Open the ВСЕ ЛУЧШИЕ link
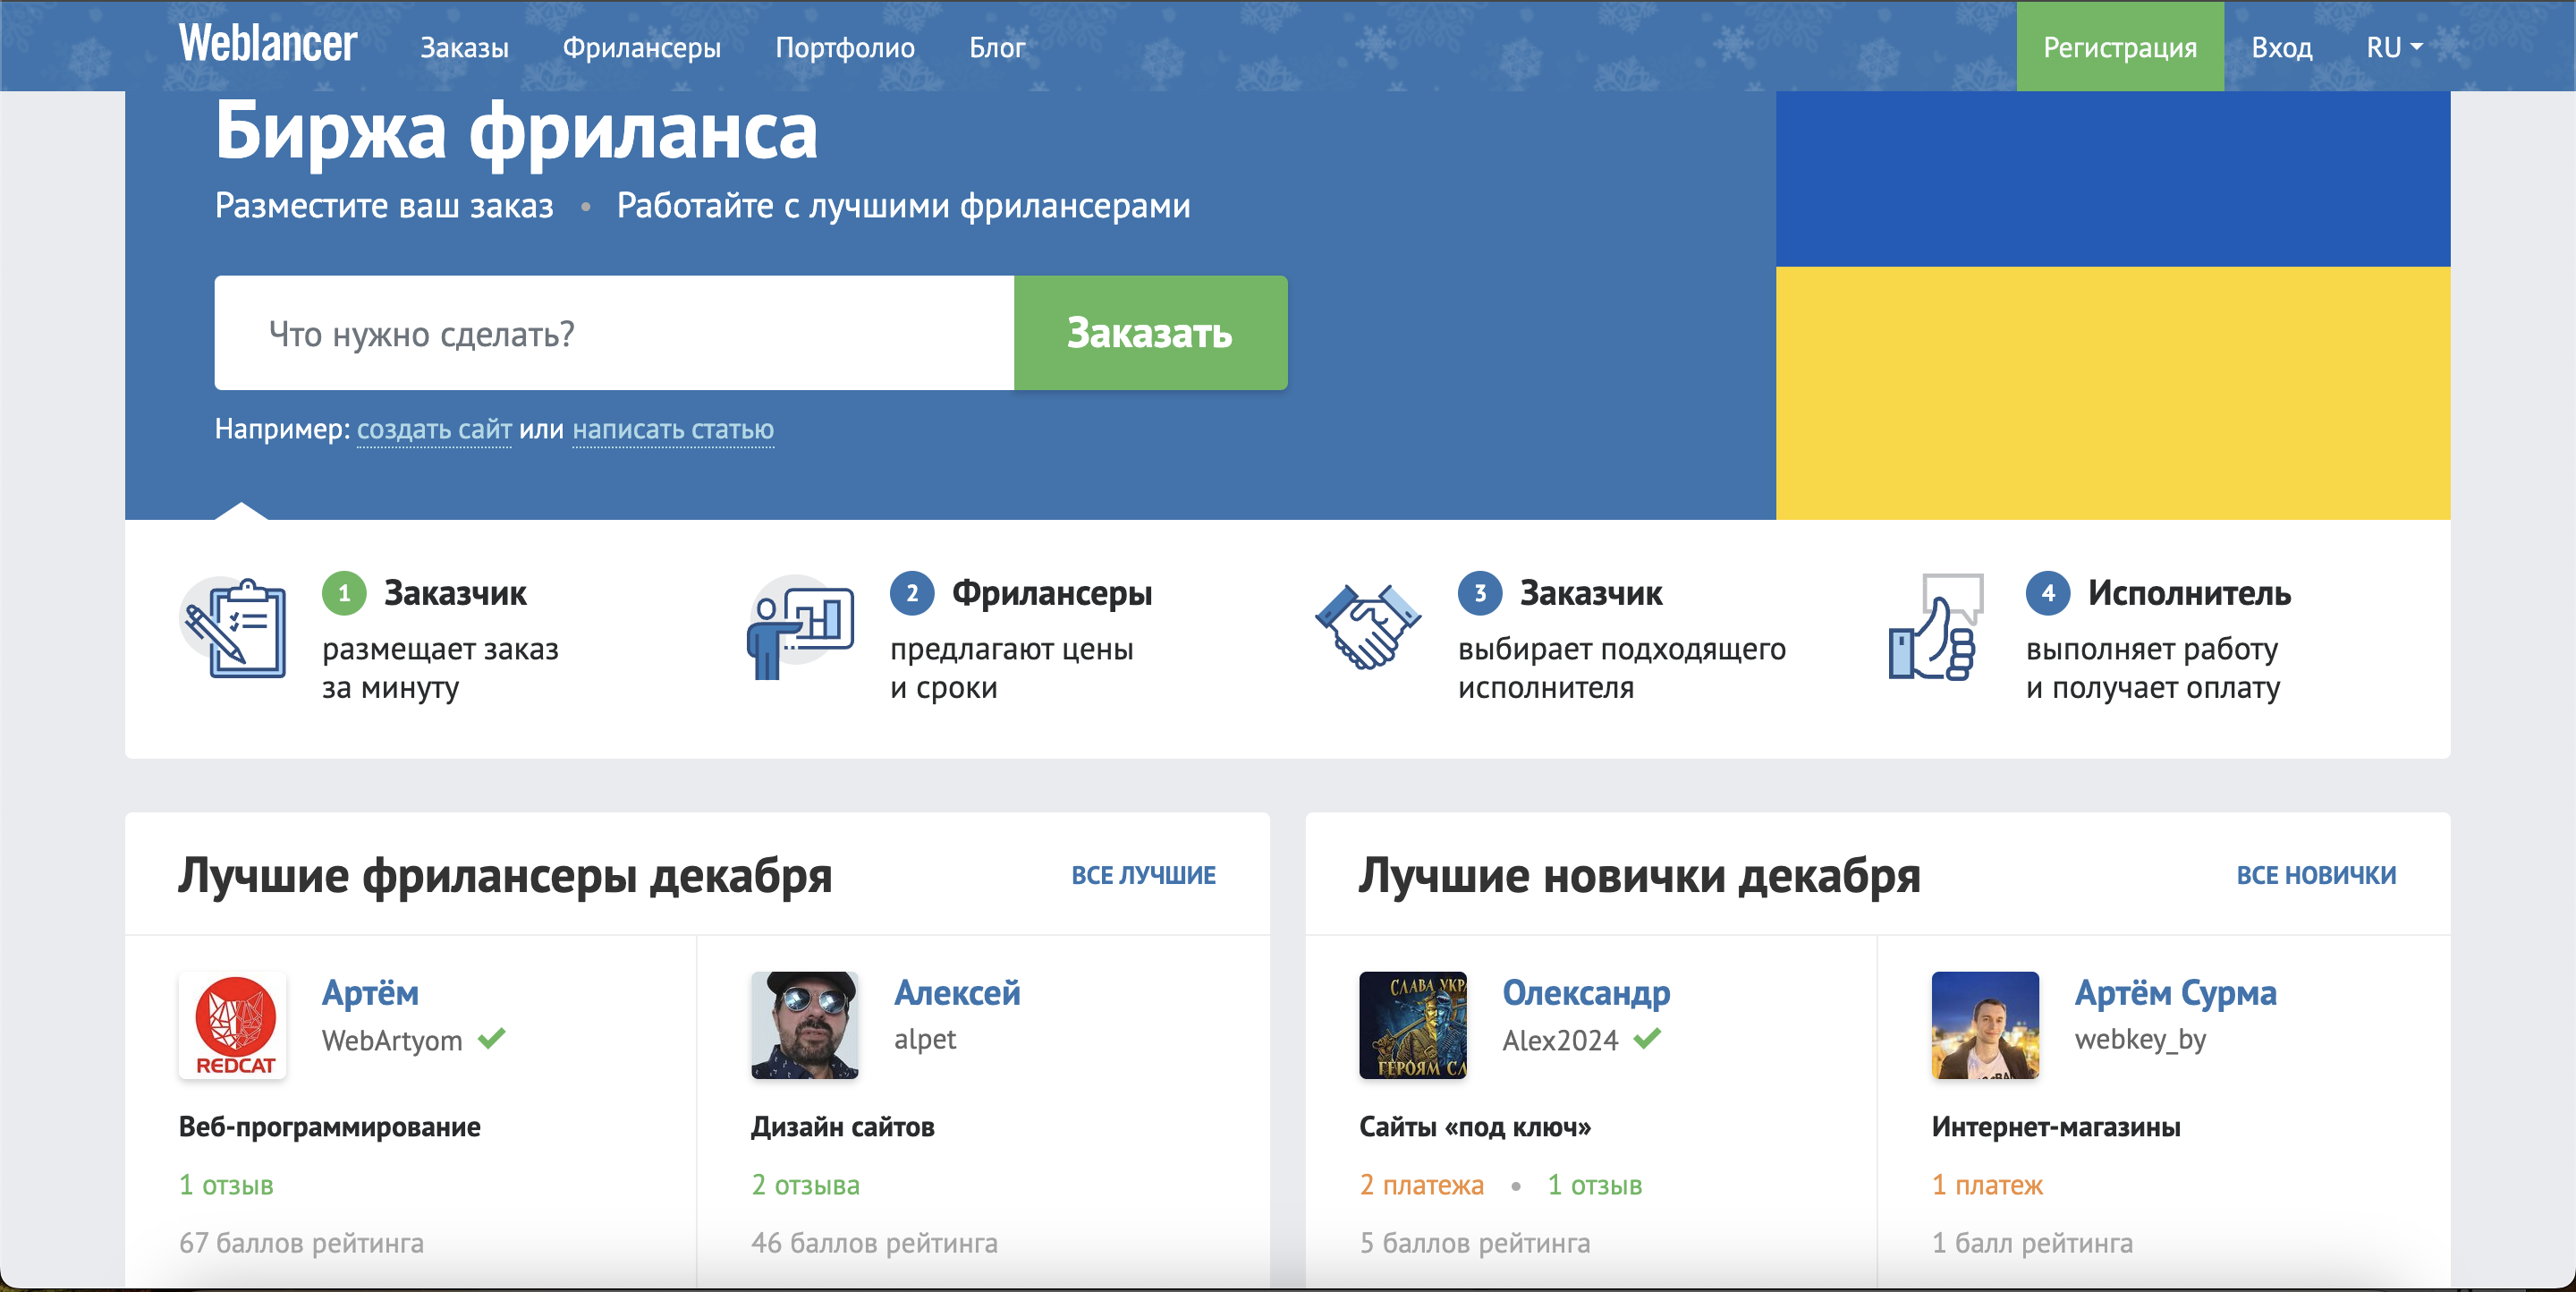This screenshot has width=2576, height=1292. pos(1142,875)
